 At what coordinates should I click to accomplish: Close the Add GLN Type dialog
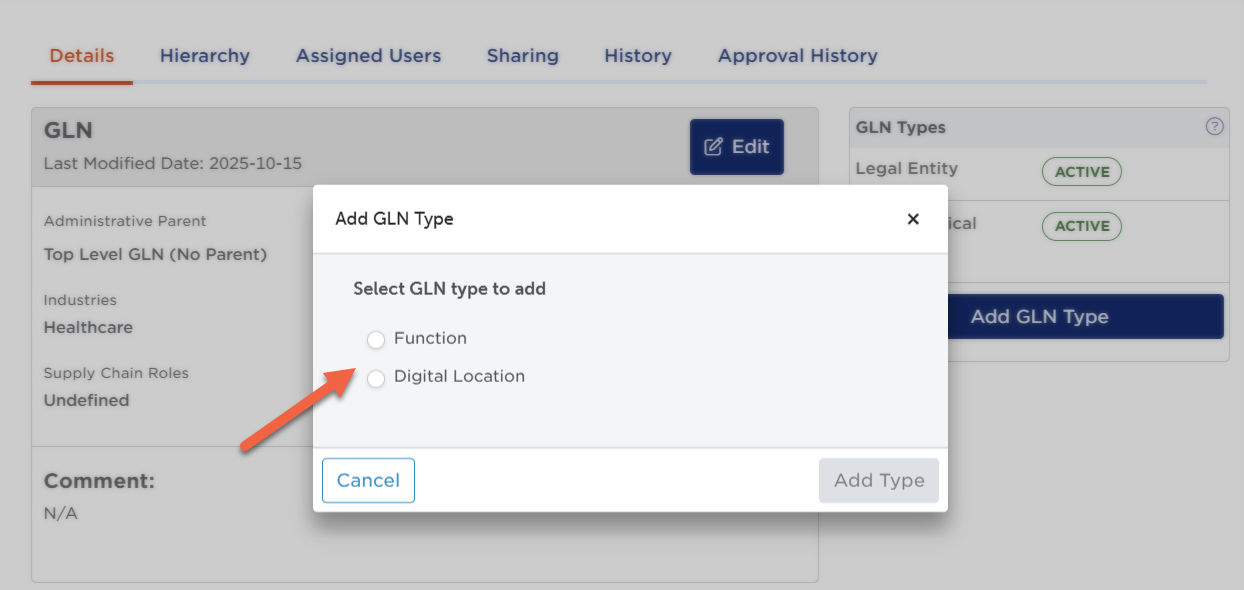point(912,219)
